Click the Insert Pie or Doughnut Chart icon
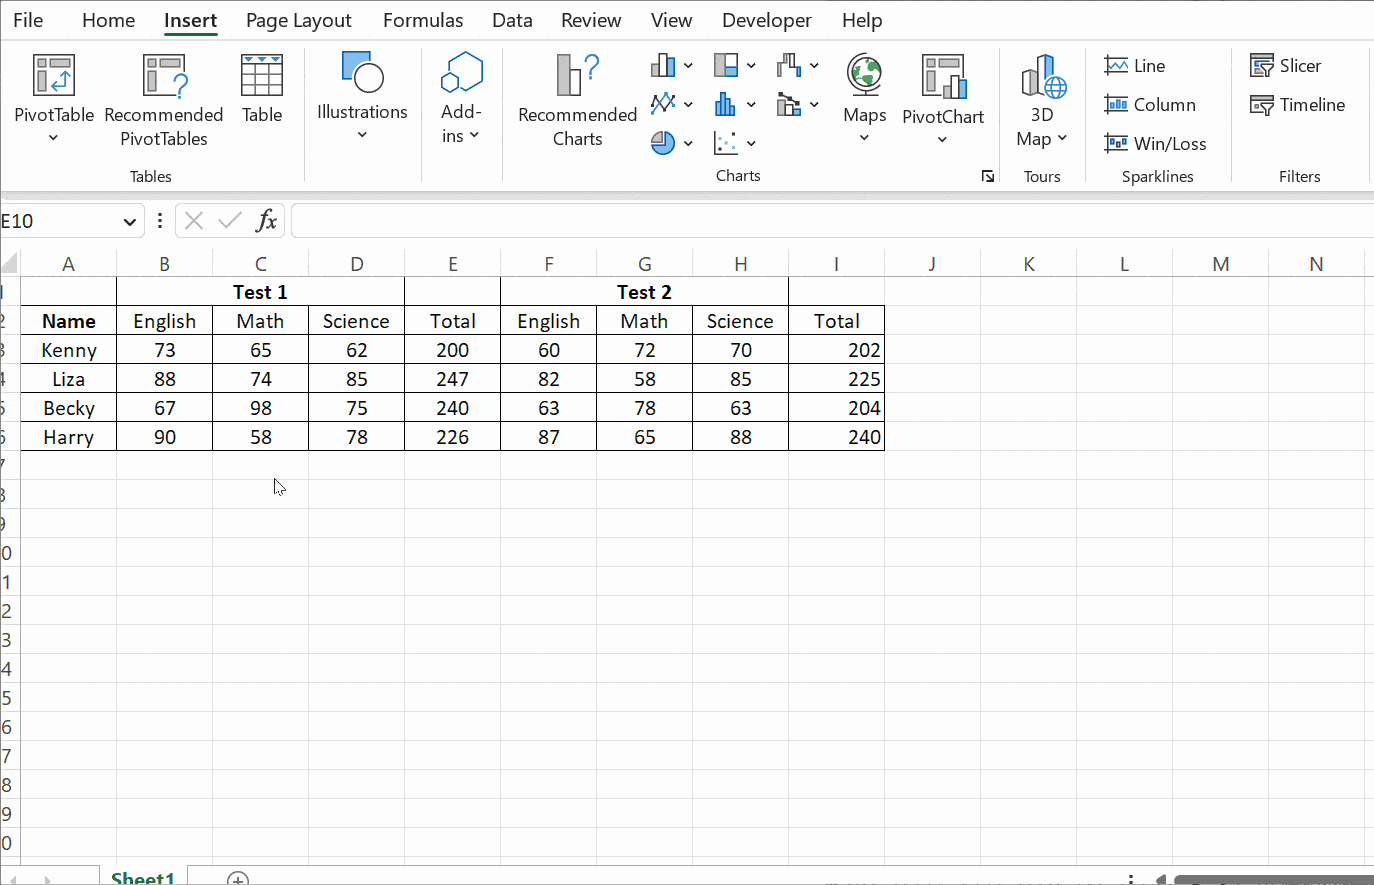1374x885 pixels. point(662,143)
